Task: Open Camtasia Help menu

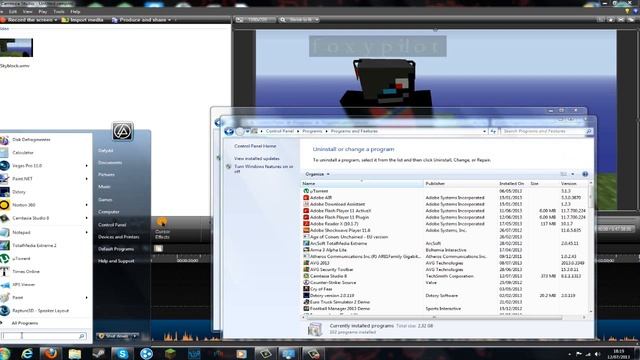Action: [75, 11]
